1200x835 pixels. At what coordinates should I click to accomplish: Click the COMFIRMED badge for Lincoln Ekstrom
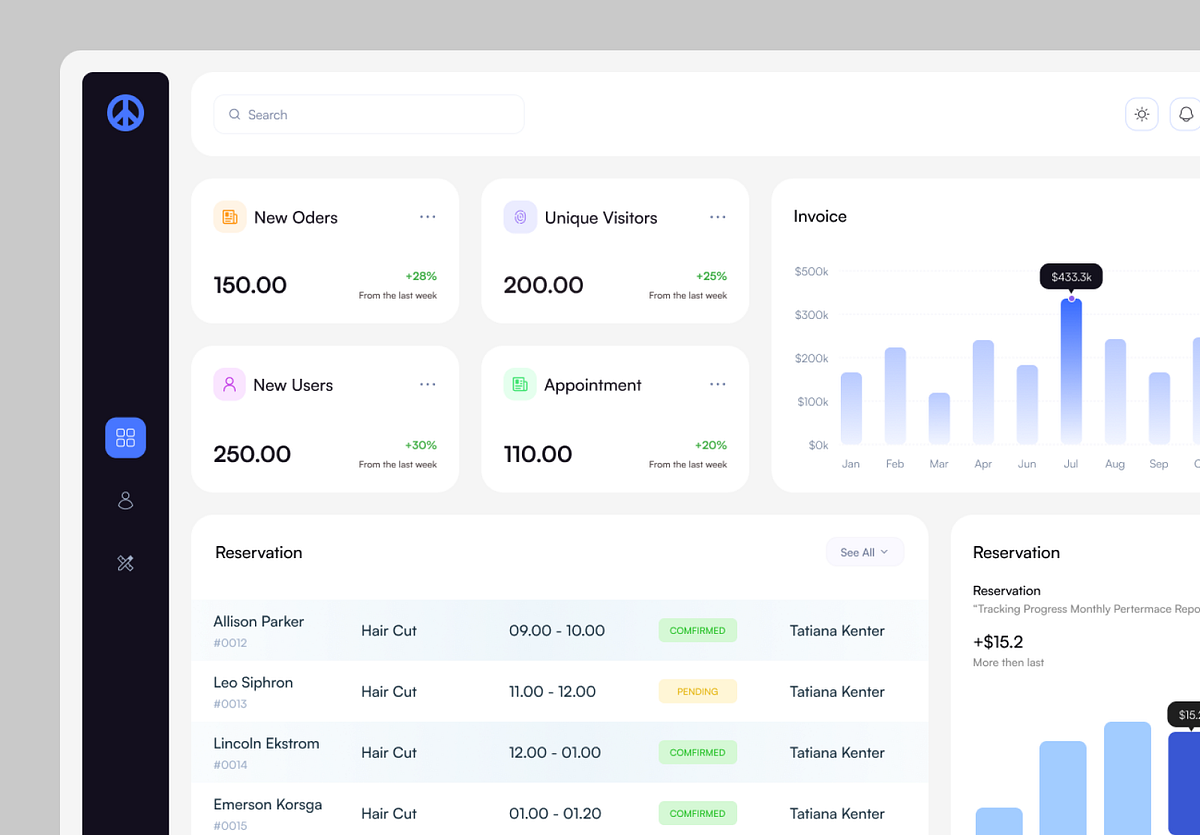(698, 752)
